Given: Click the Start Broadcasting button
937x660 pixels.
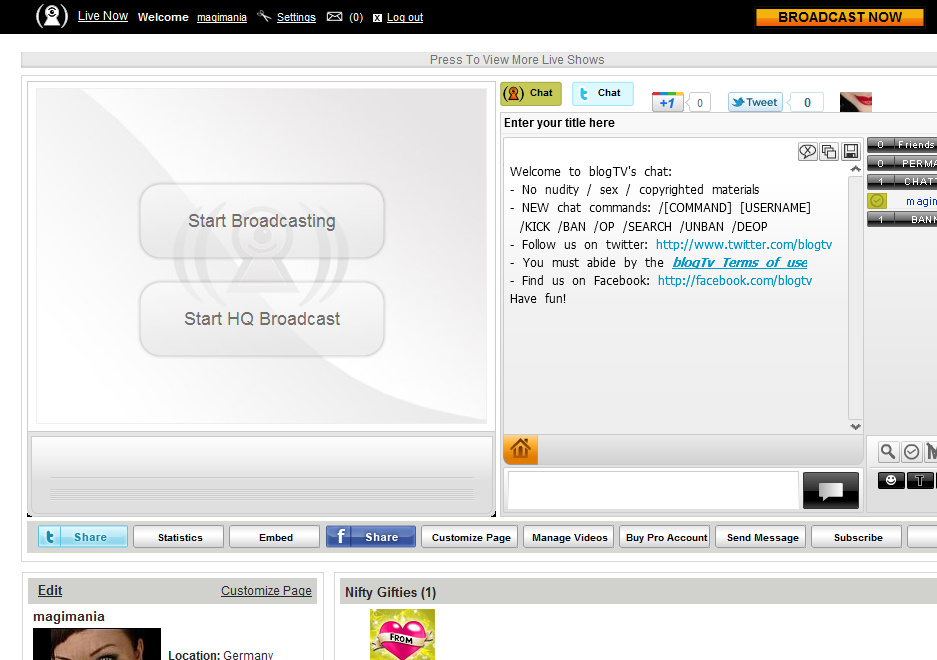Looking at the screenshot, I should pyautogui.click(x=262, y=221).
